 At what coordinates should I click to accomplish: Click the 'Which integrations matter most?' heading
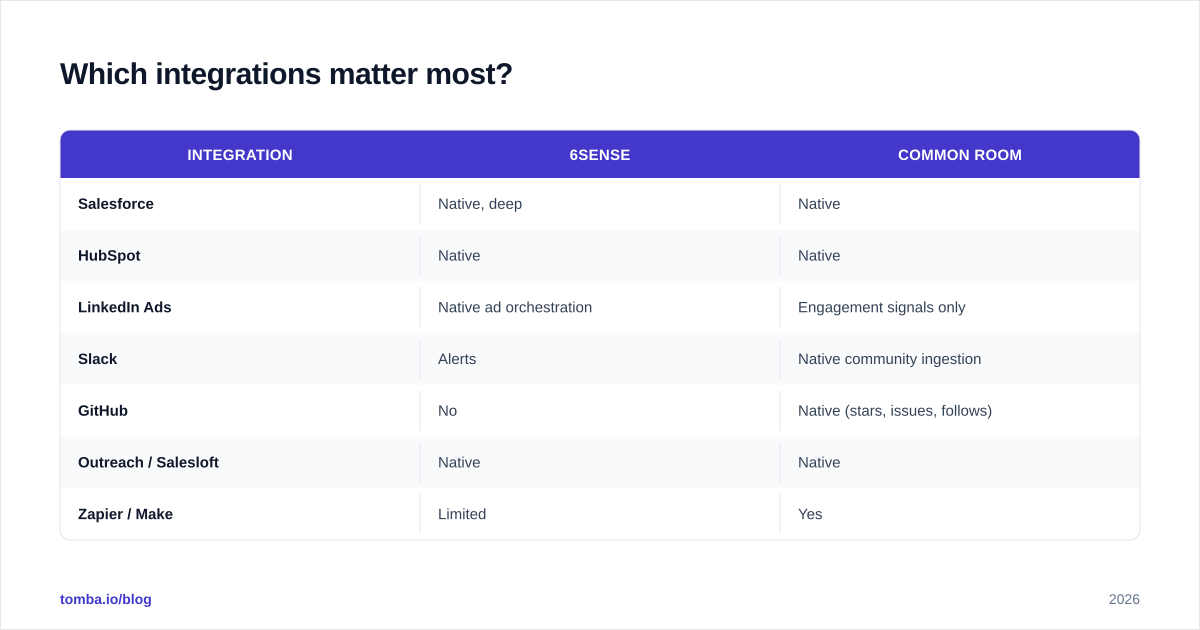click(x=286, y=74)
